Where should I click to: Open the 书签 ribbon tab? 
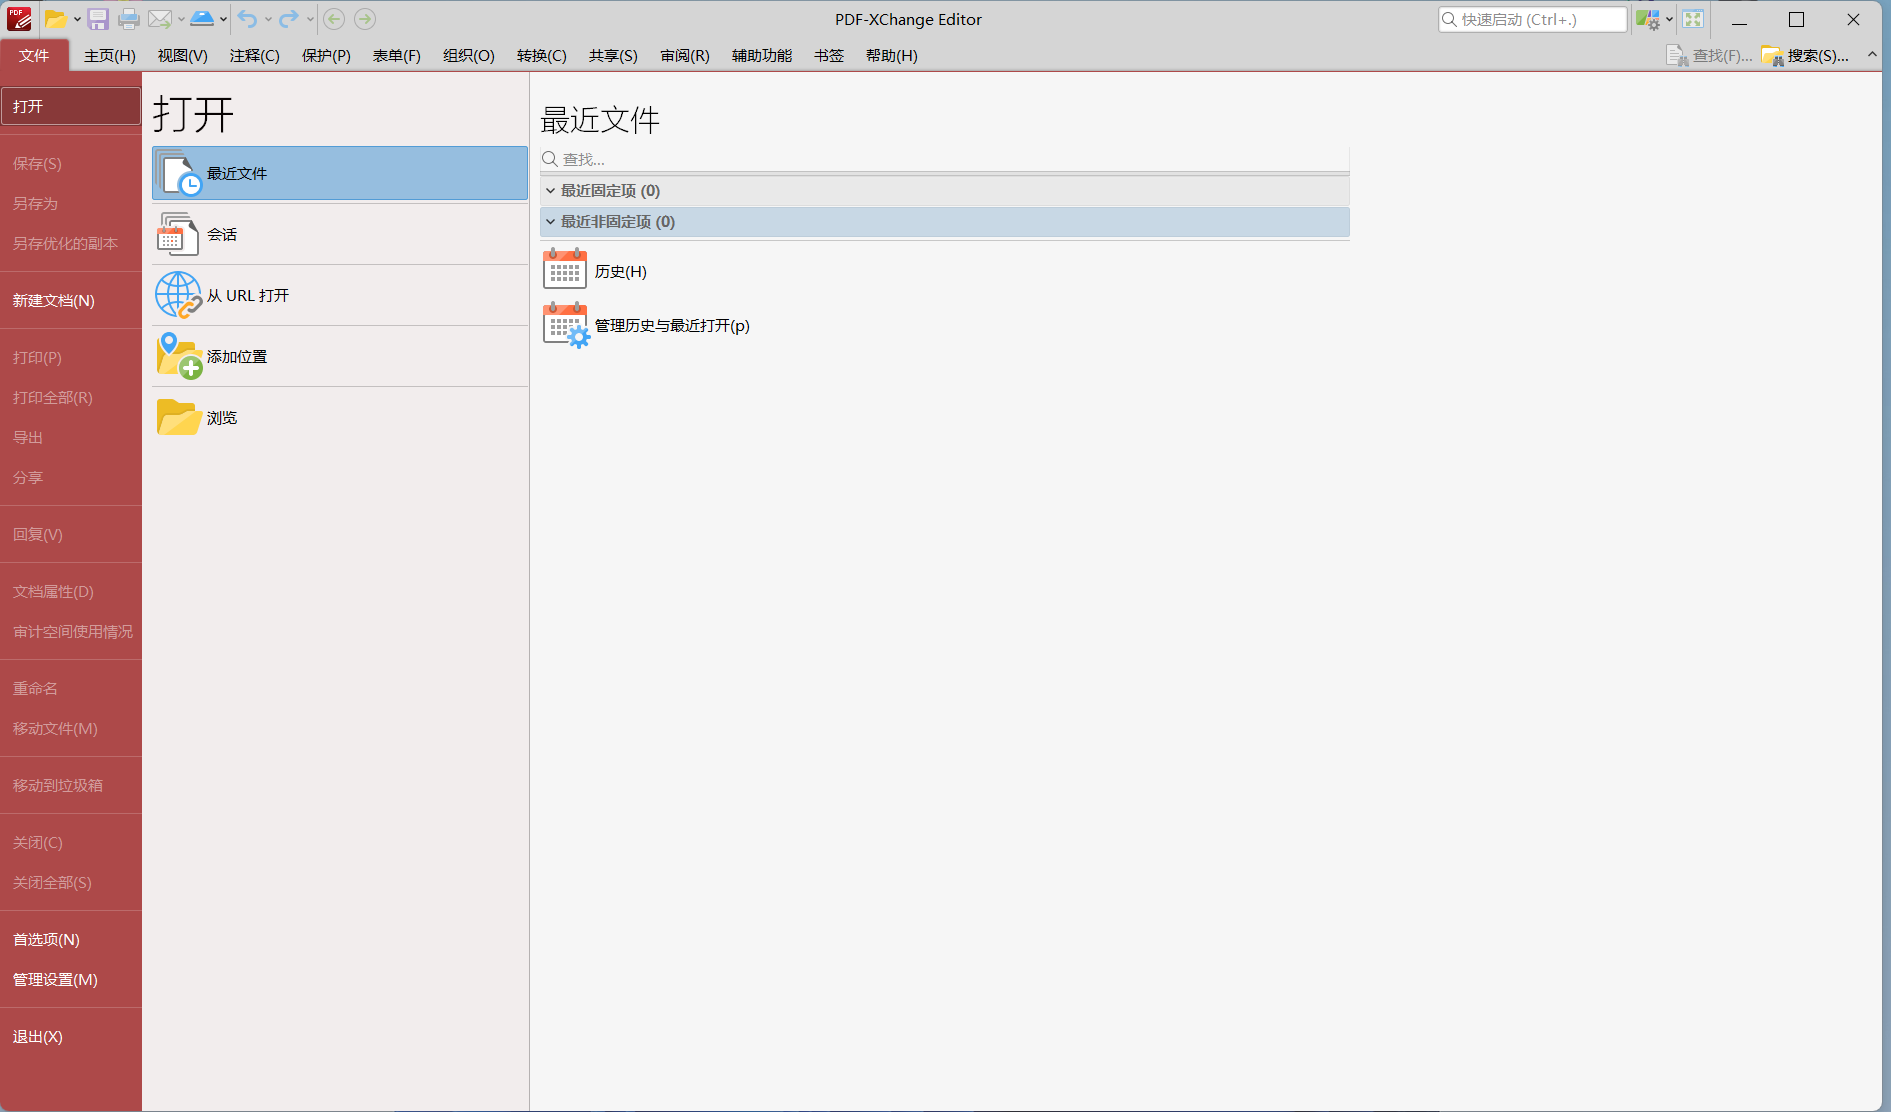(x=829, y=56)
